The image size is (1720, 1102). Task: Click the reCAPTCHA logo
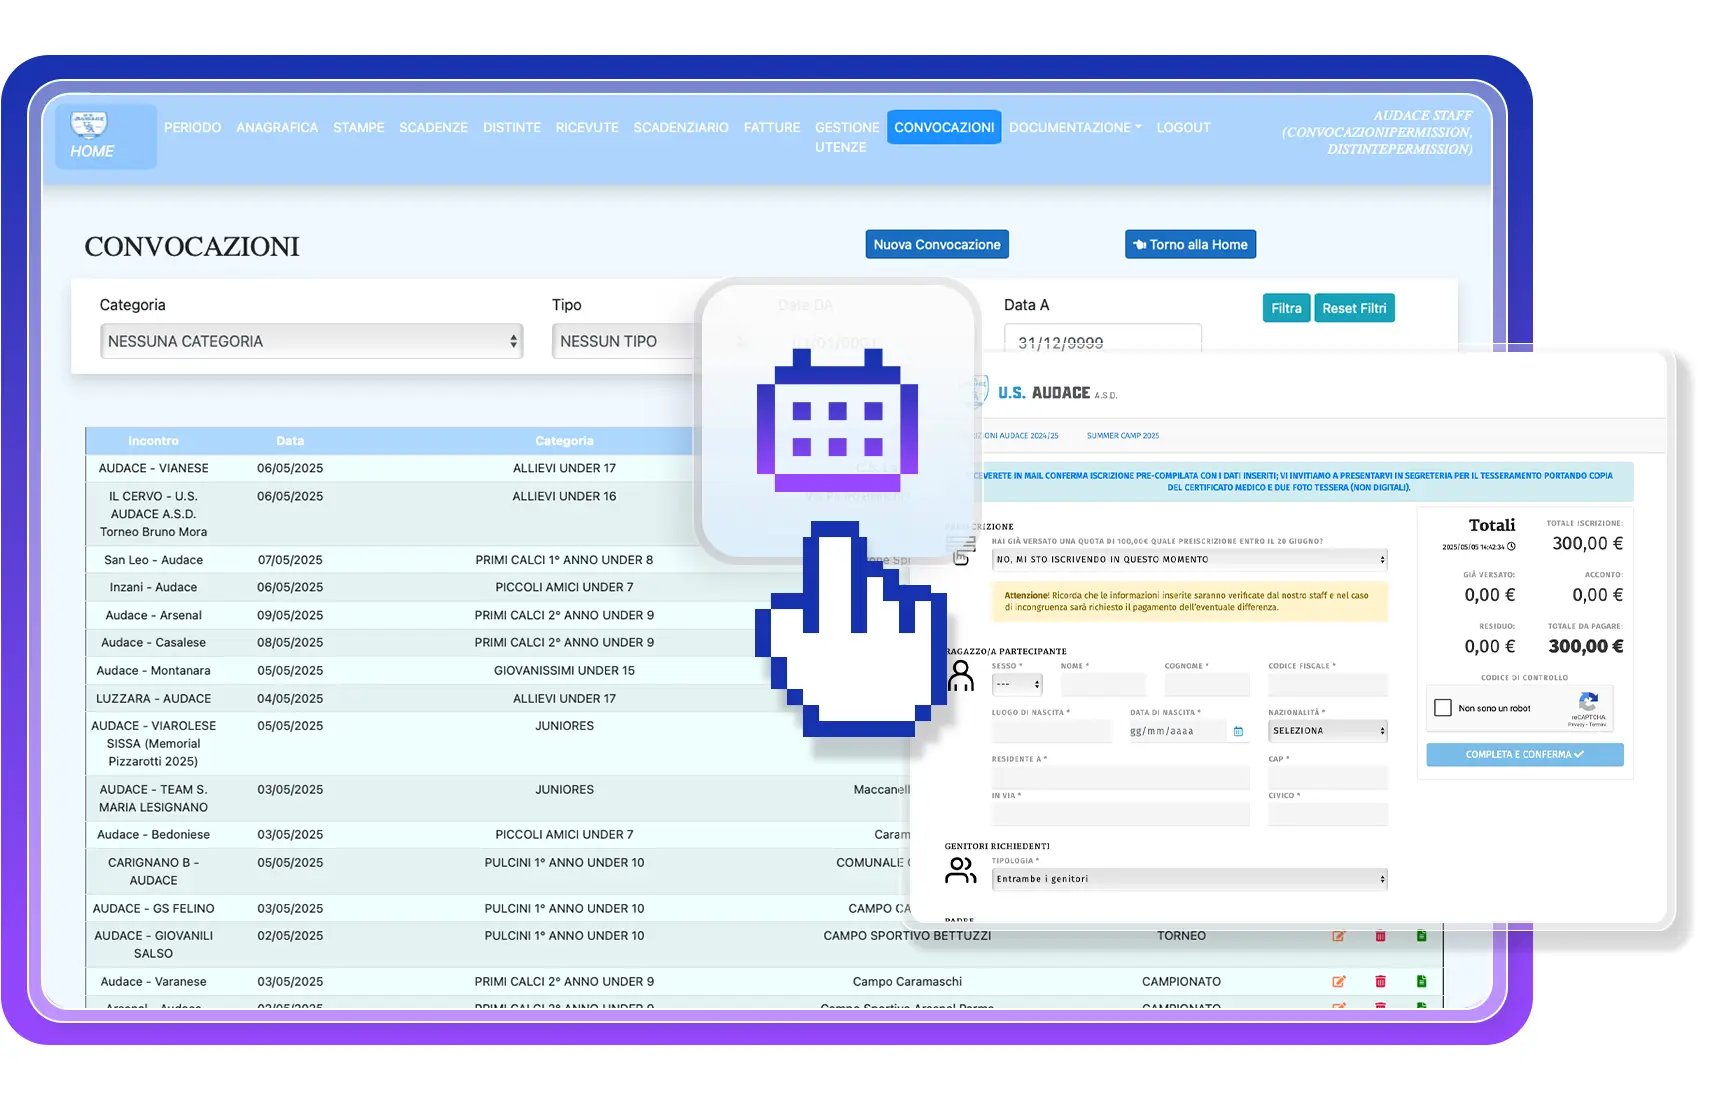click(x=1588, y=702)
